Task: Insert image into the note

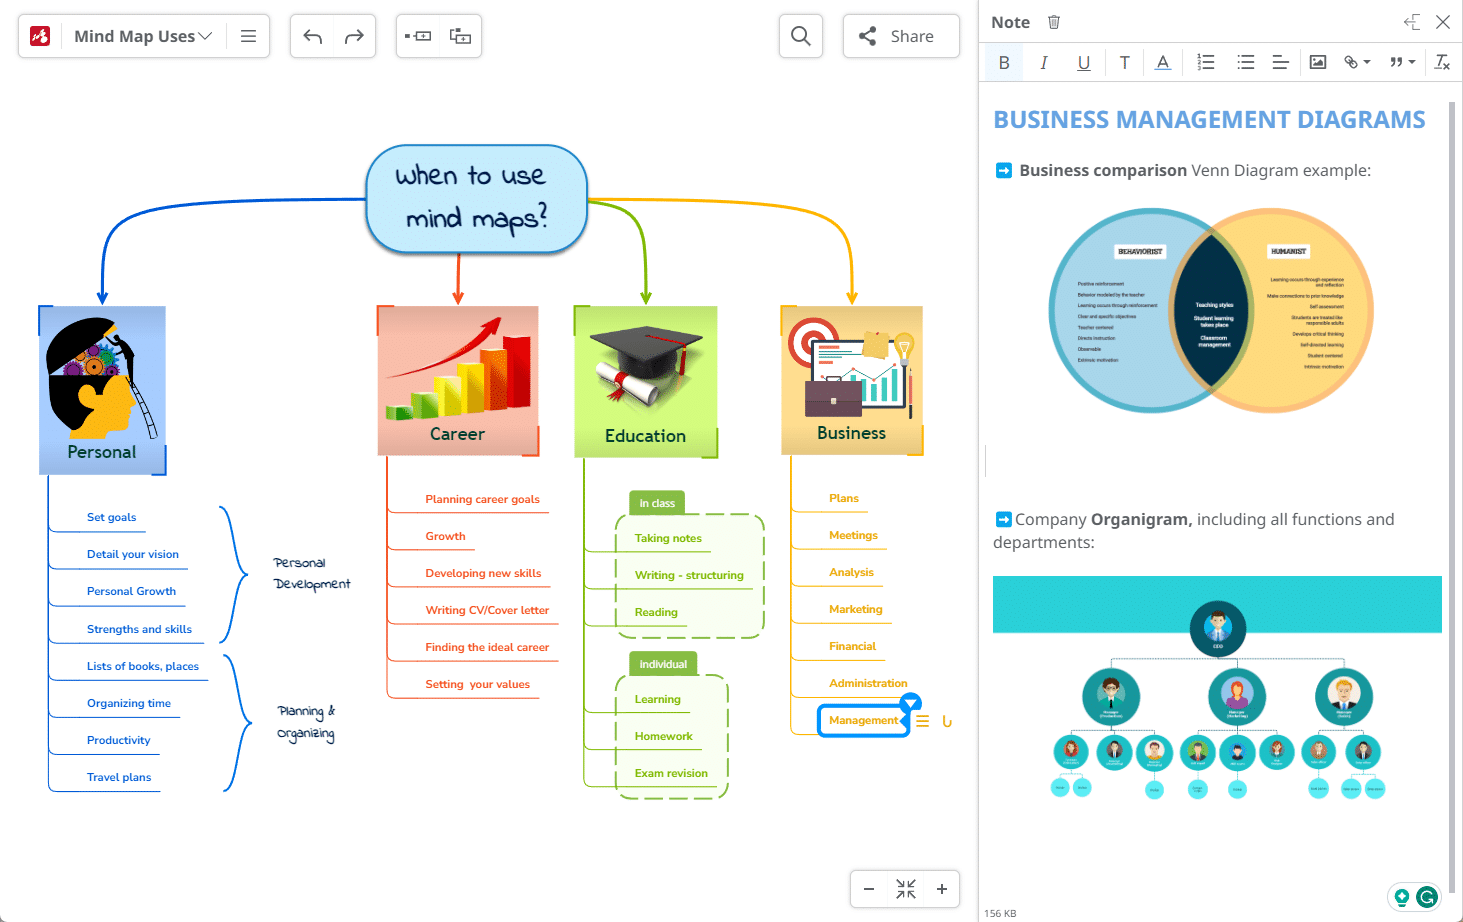Action: coord(1318,63)
